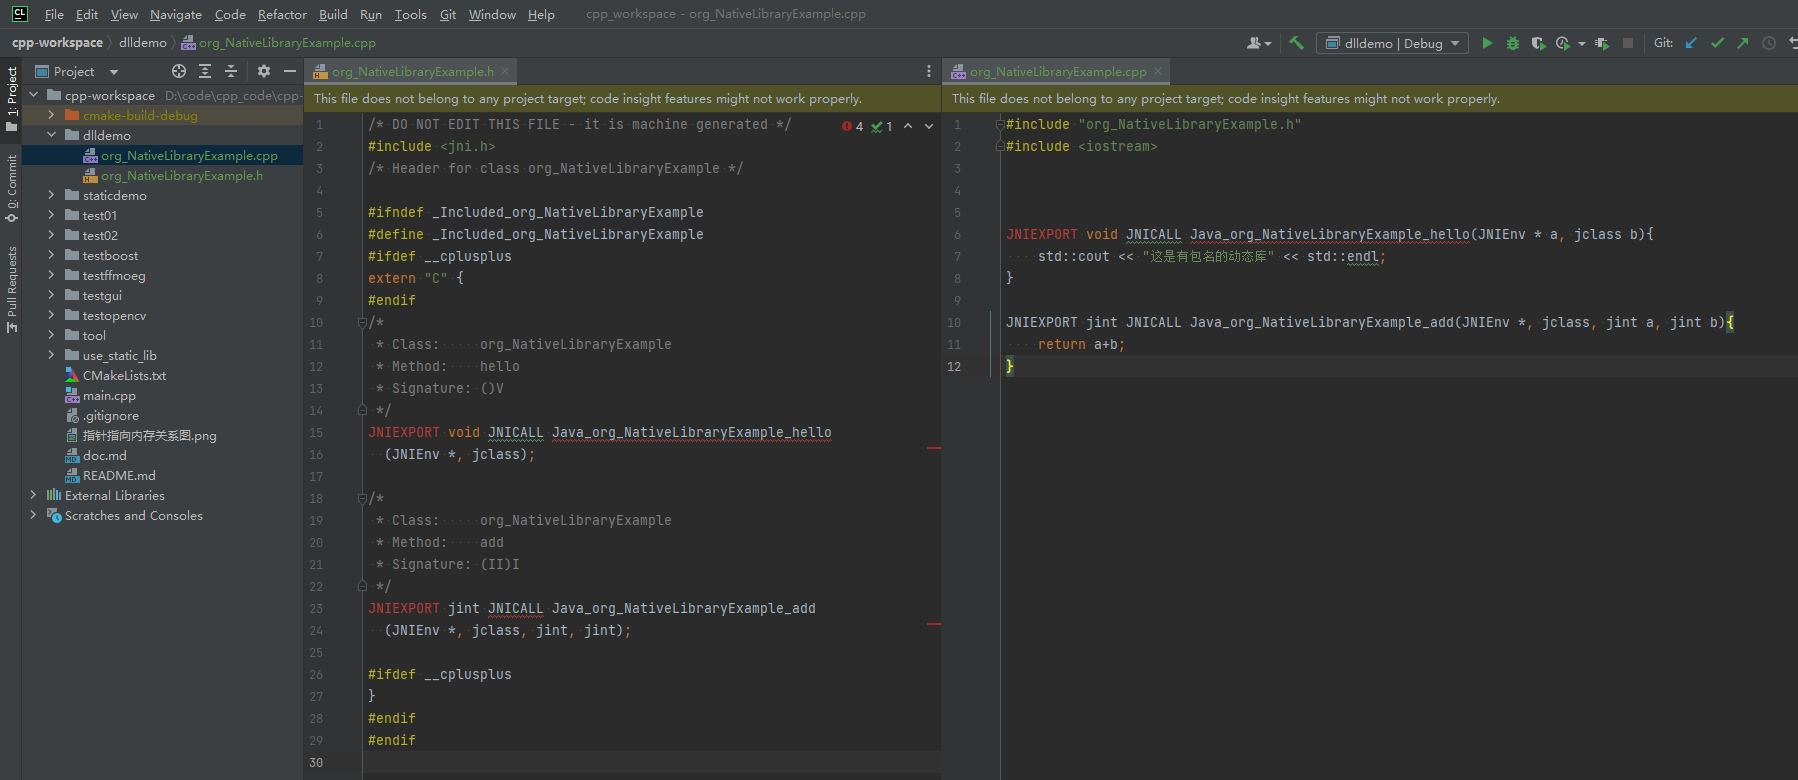
Task: Run the dlldemo configuration
Action: click(1487, 43)
